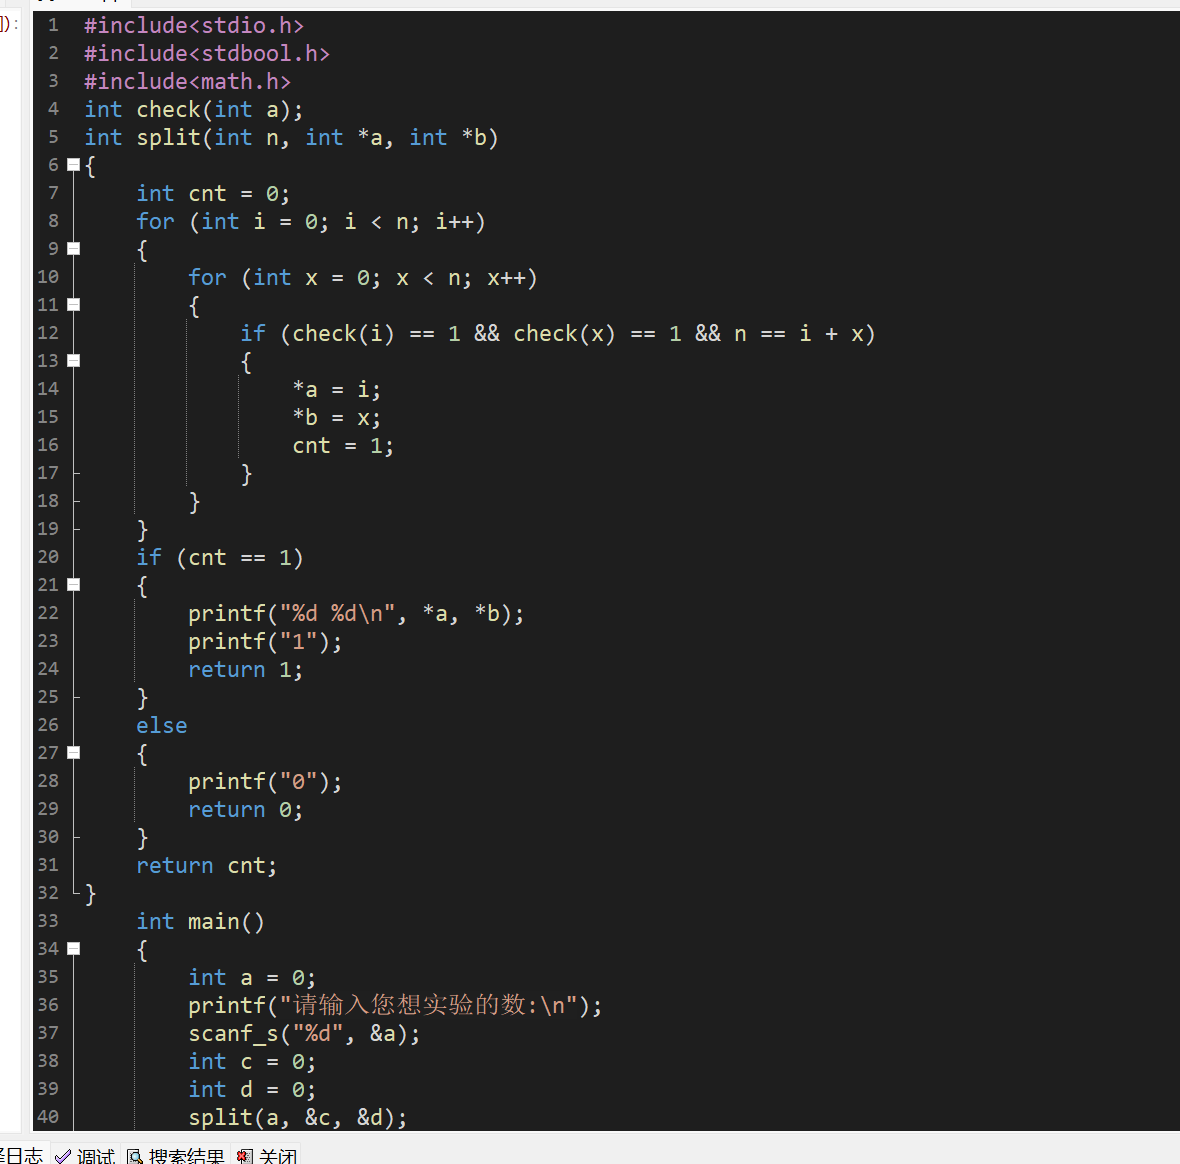Viewport: 1180px width, 1164px height.
Task: Click on "int check(int a);" declaration
Action: (x=194, y=110)
